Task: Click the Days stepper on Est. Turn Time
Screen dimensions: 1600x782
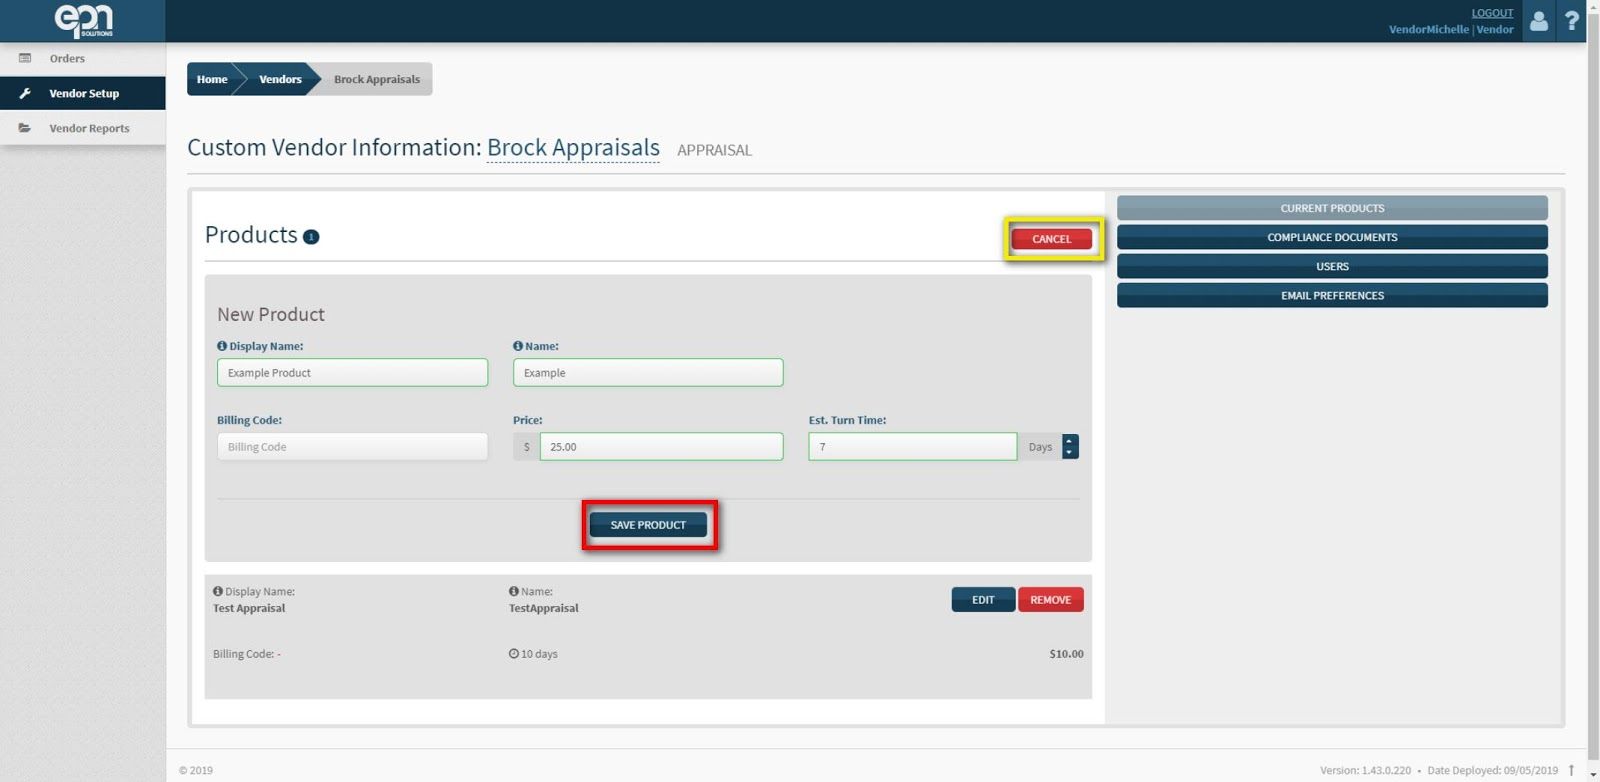Action: pyautogui.click(x=1070, y=446)
